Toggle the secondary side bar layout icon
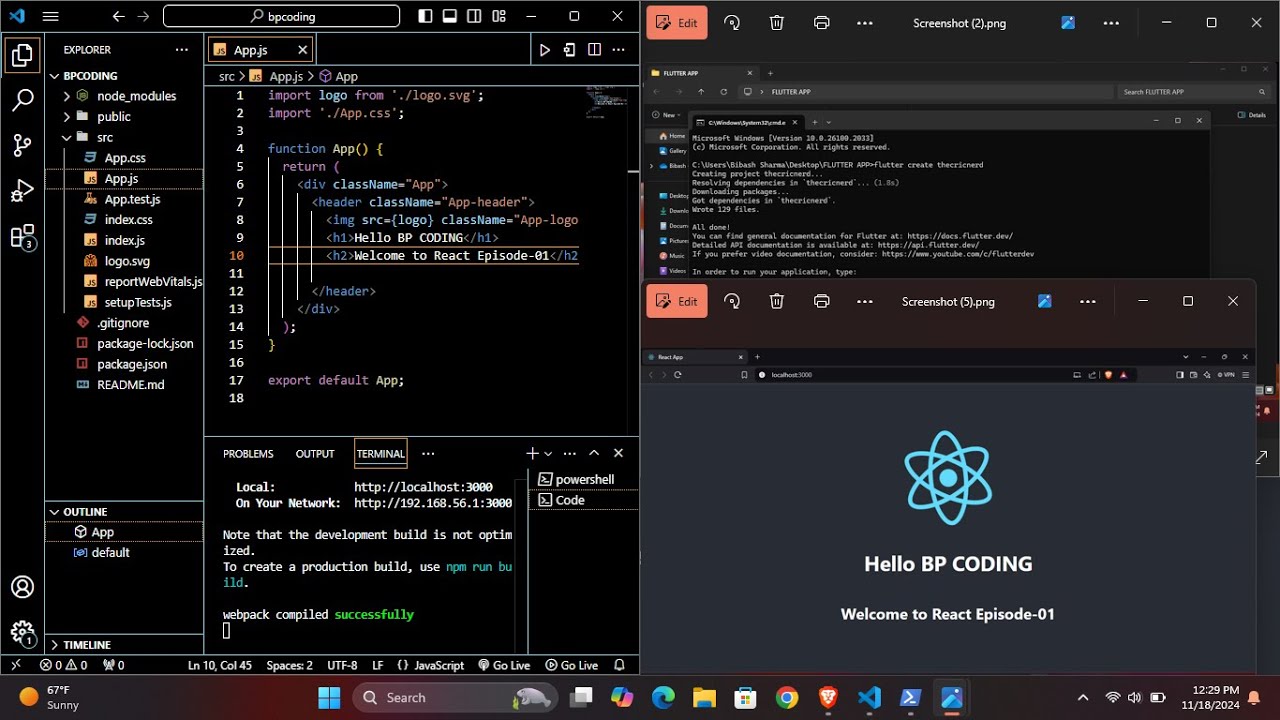 click(474, 16)
